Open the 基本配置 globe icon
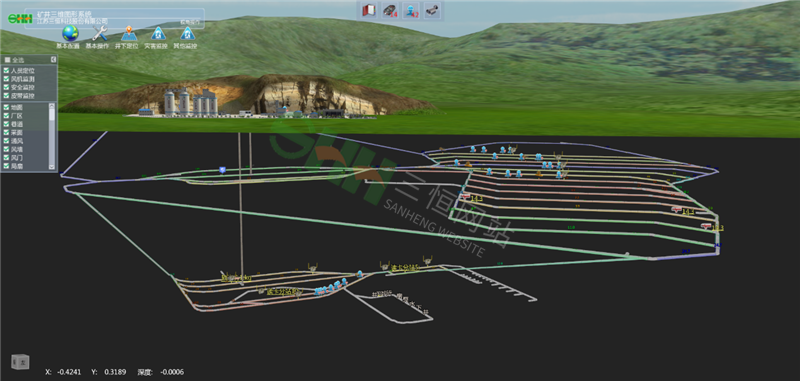The image size is (800, 381). click(x=70, y=34)
